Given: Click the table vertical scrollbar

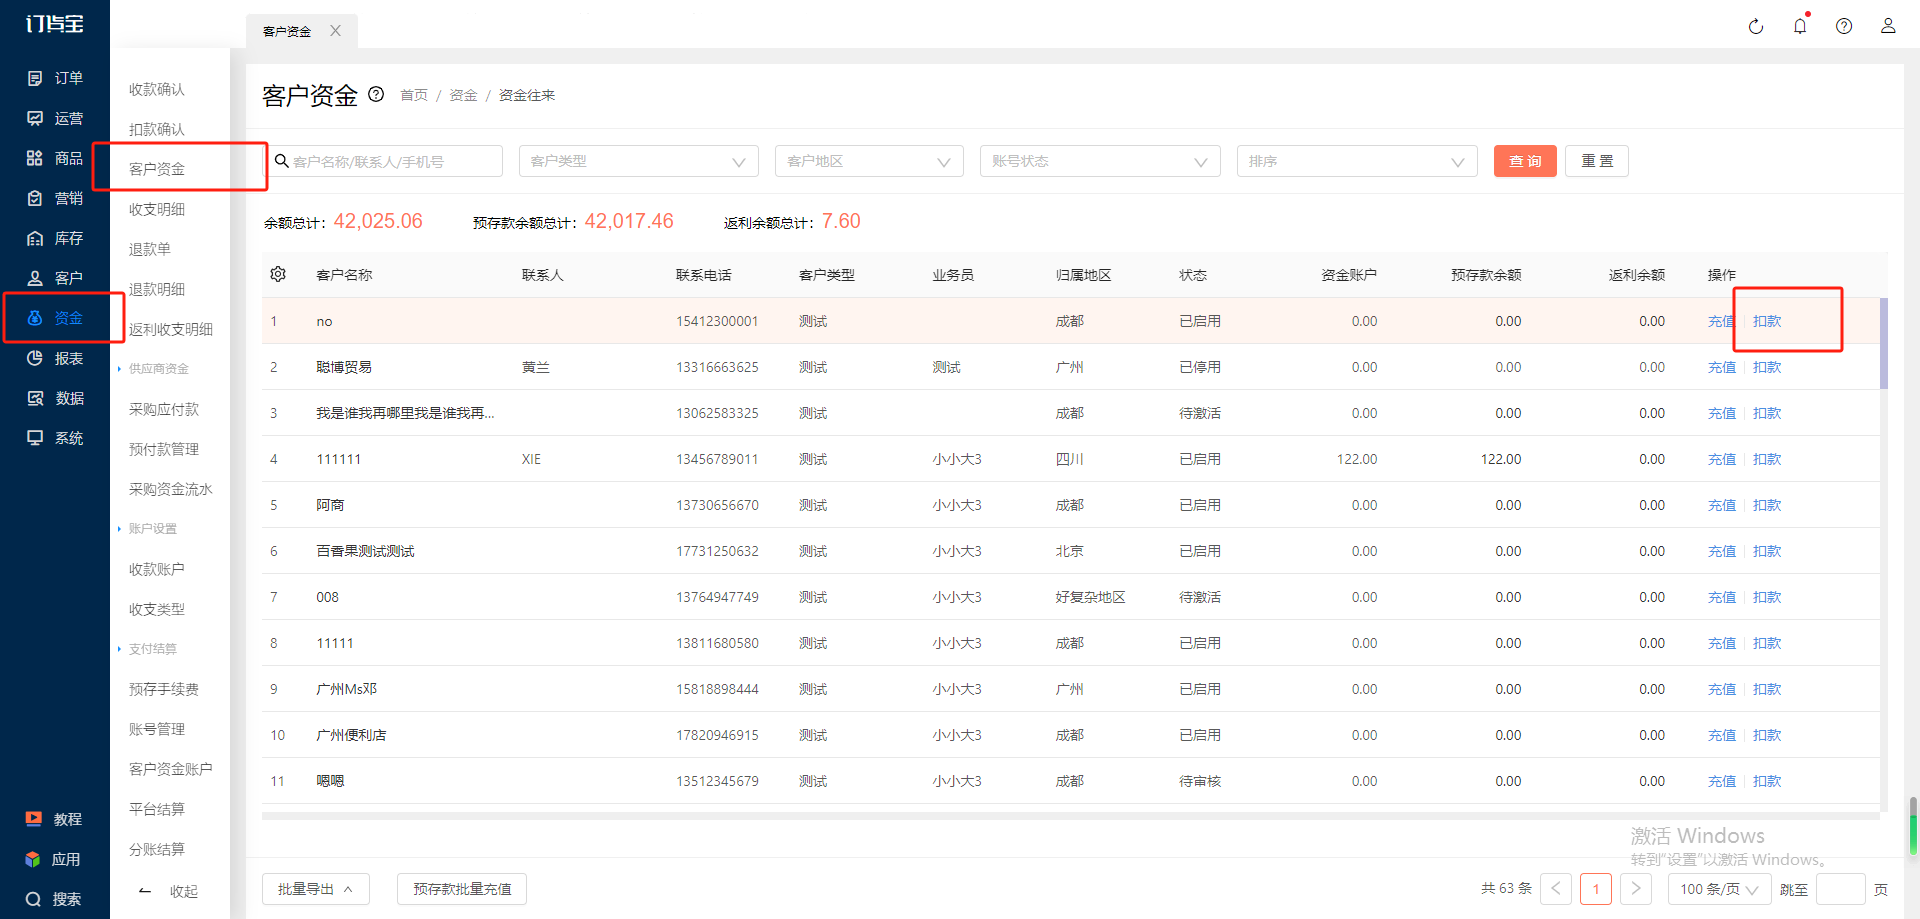Looking at the screenshot, I should 1884,343.
